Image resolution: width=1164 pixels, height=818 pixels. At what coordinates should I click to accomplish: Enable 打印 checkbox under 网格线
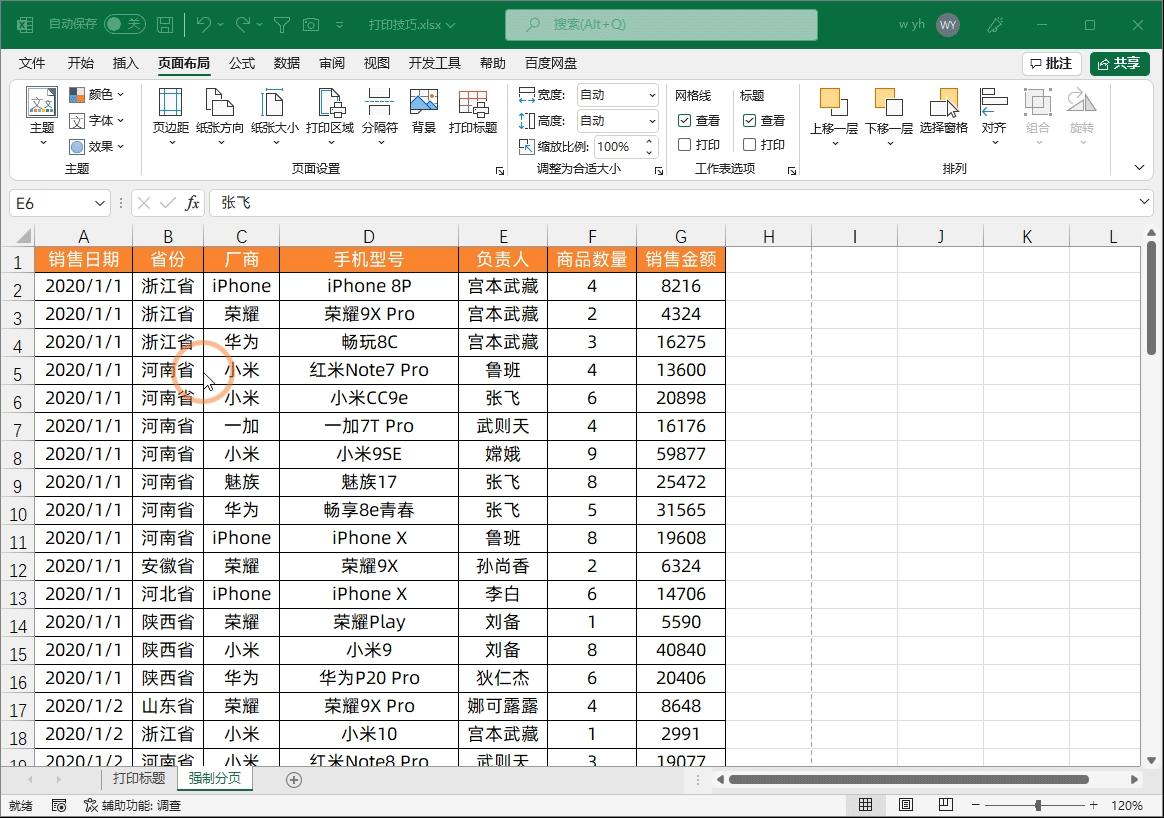[685, 144]
